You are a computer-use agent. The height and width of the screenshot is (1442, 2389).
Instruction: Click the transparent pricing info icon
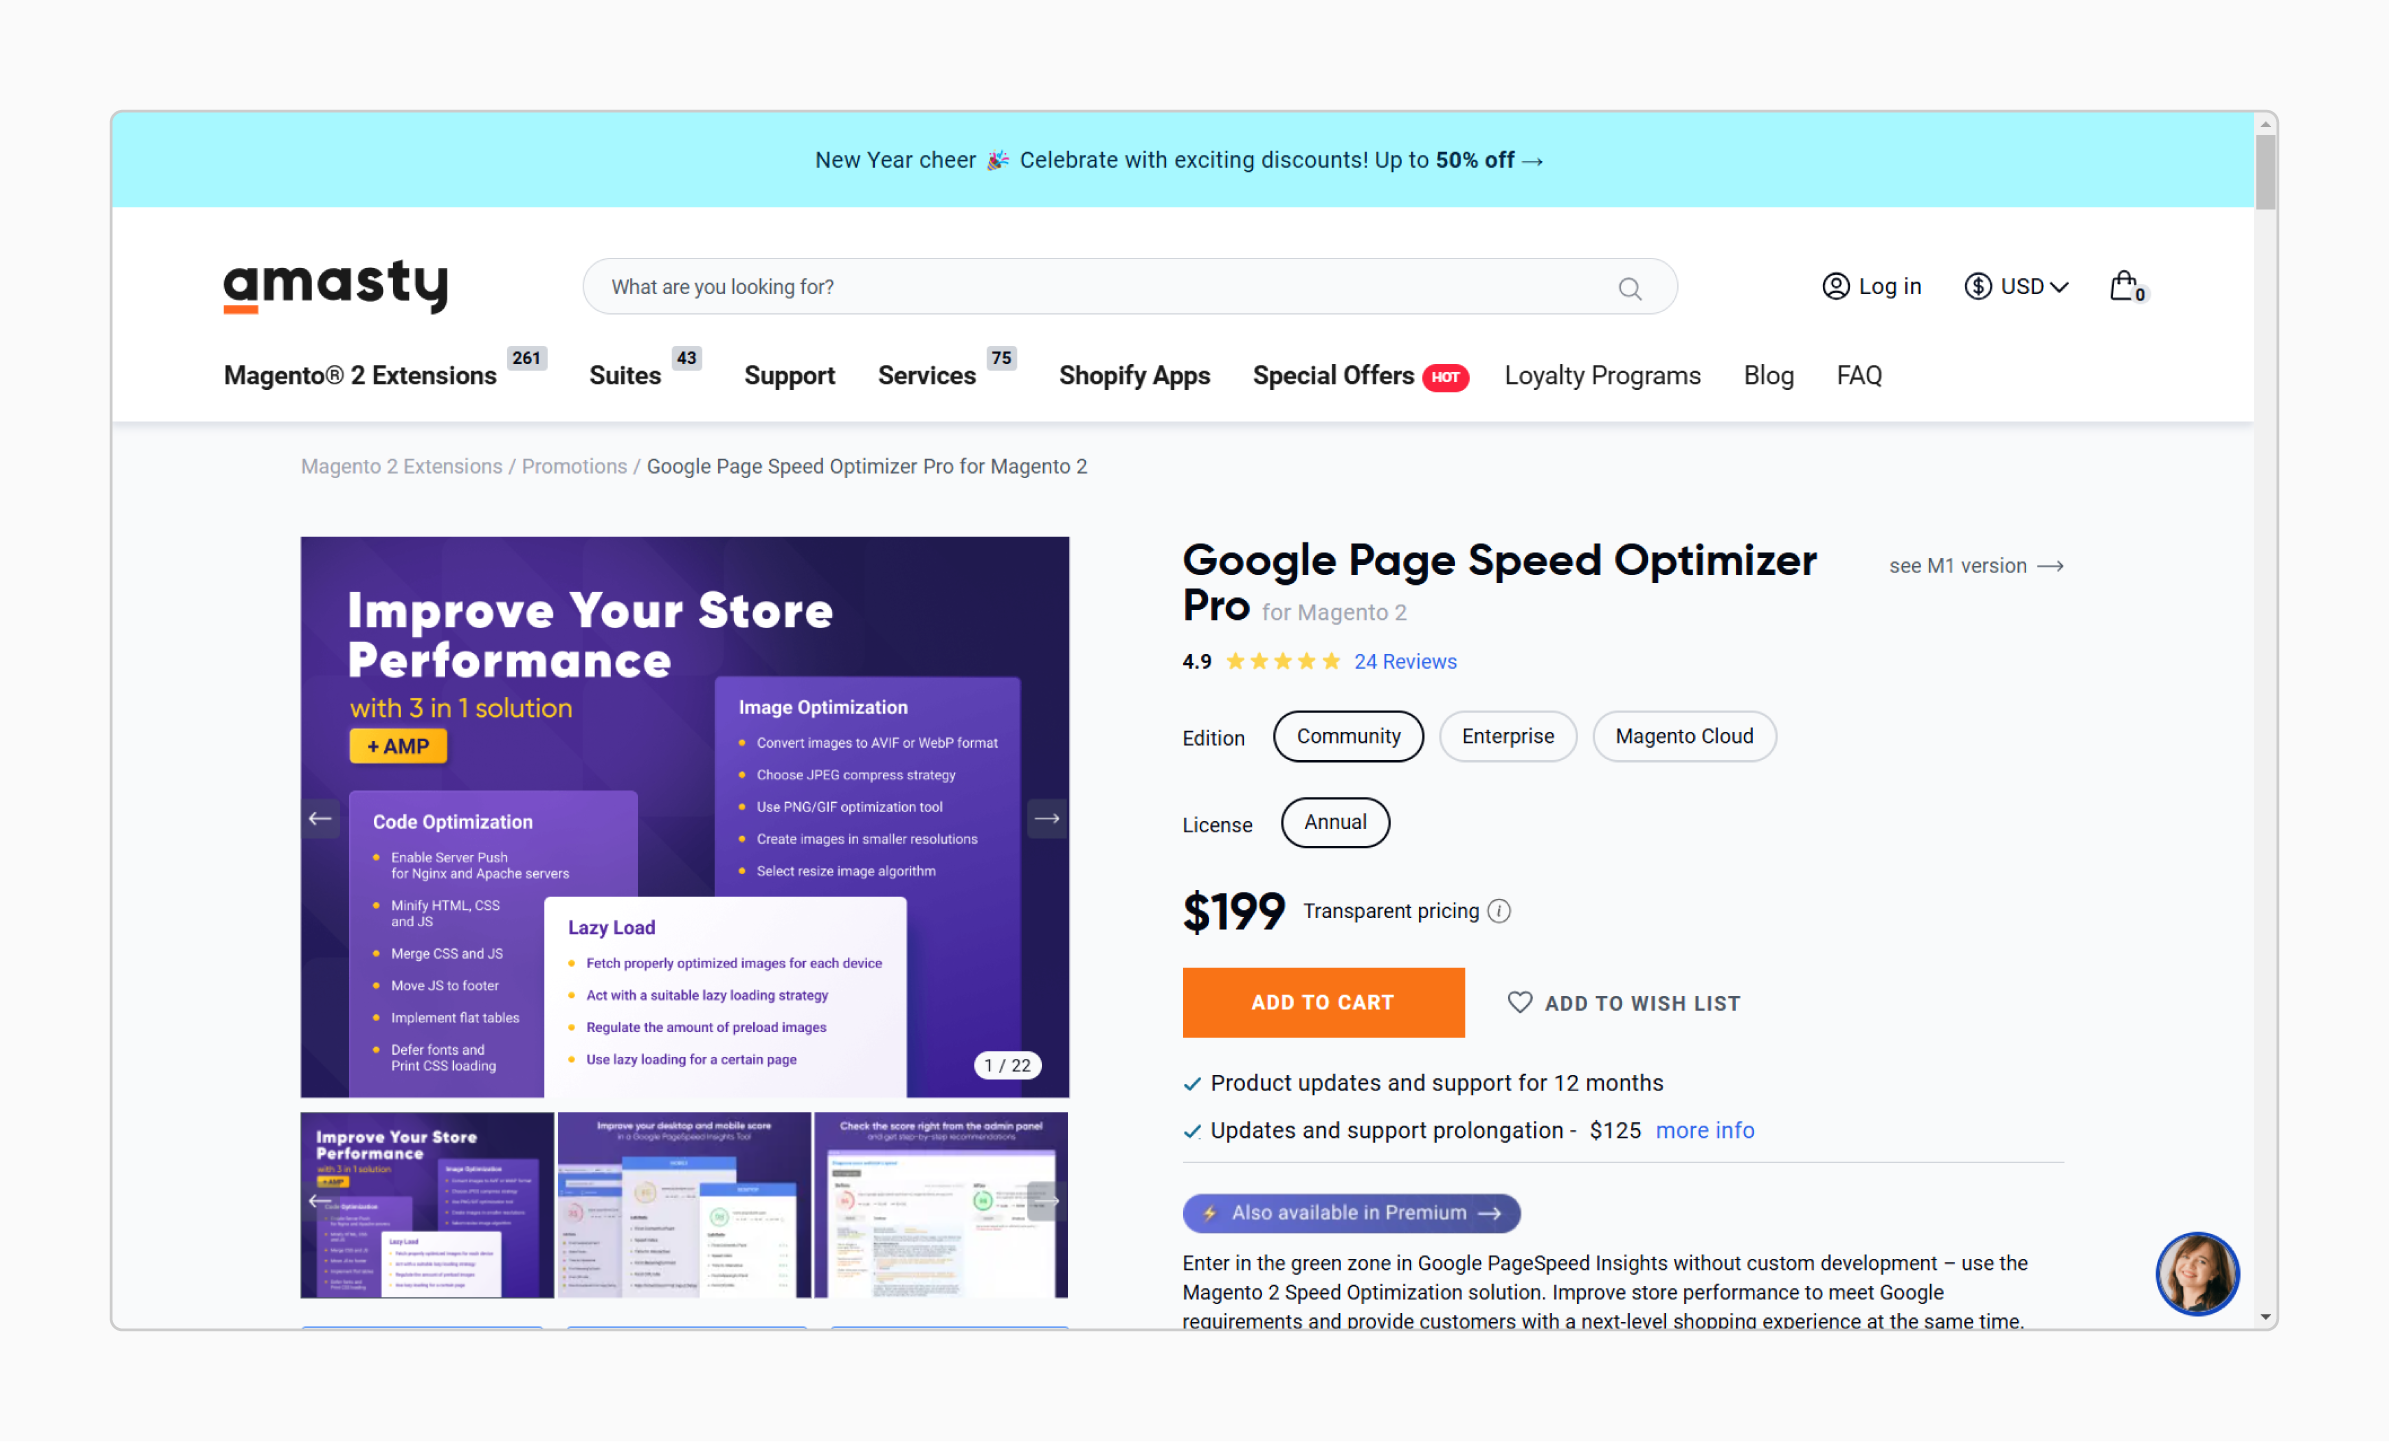pyautogui.click(x=1500, y=911)
